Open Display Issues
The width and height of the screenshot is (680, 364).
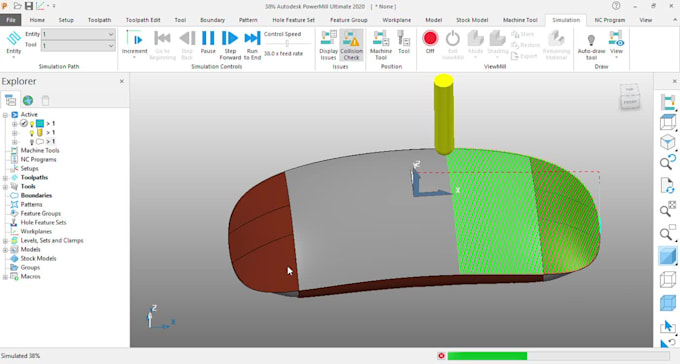click(x=328, y=45)
